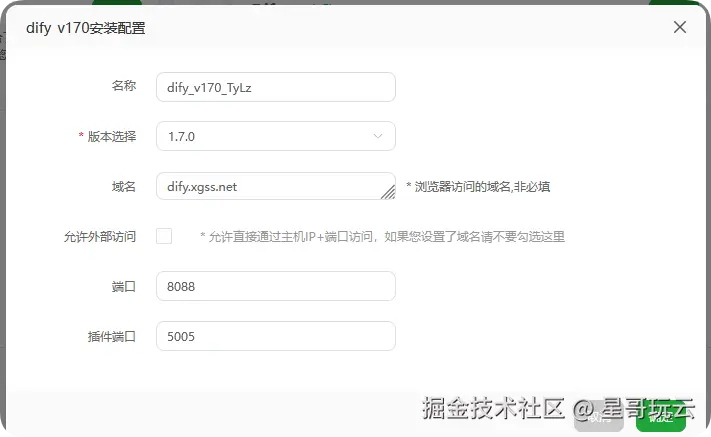
Task: Click the 插件端口 label
Action: [112, 336]
